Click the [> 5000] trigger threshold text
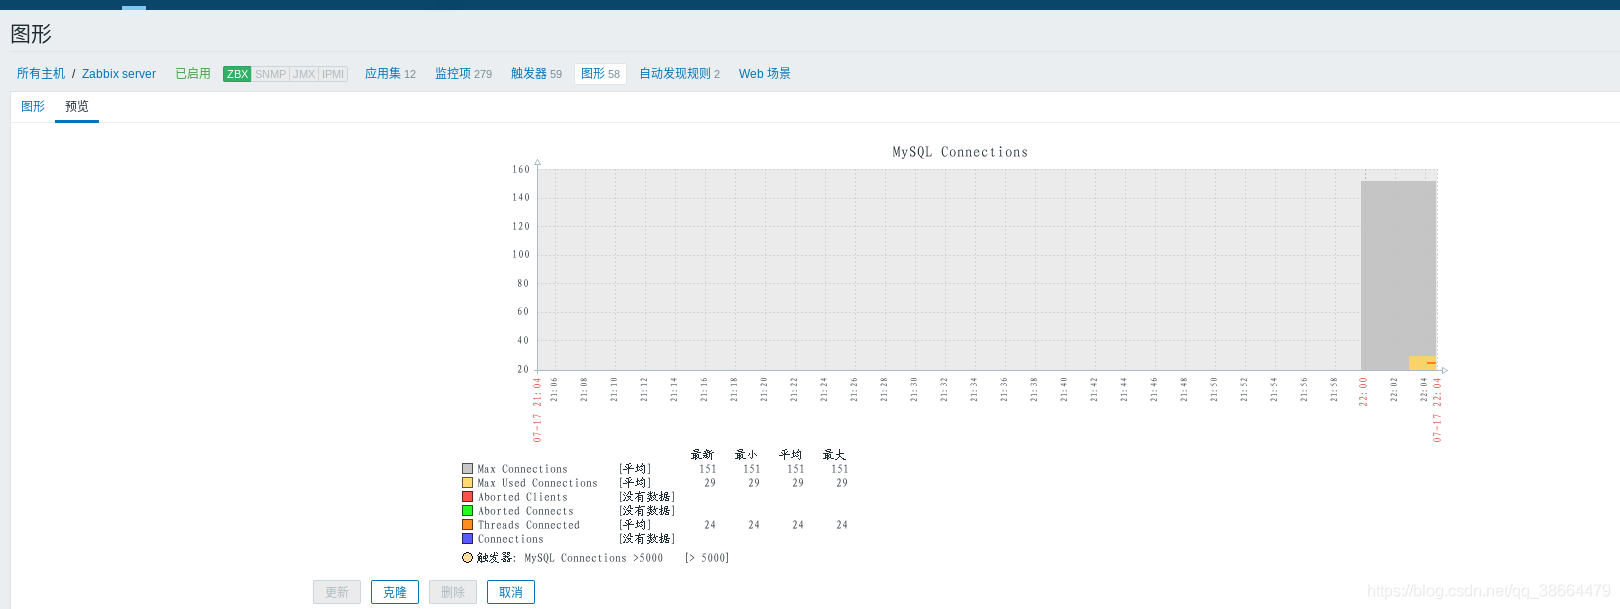Screen dimensions: 1620x609 click(x=707, y=558)
